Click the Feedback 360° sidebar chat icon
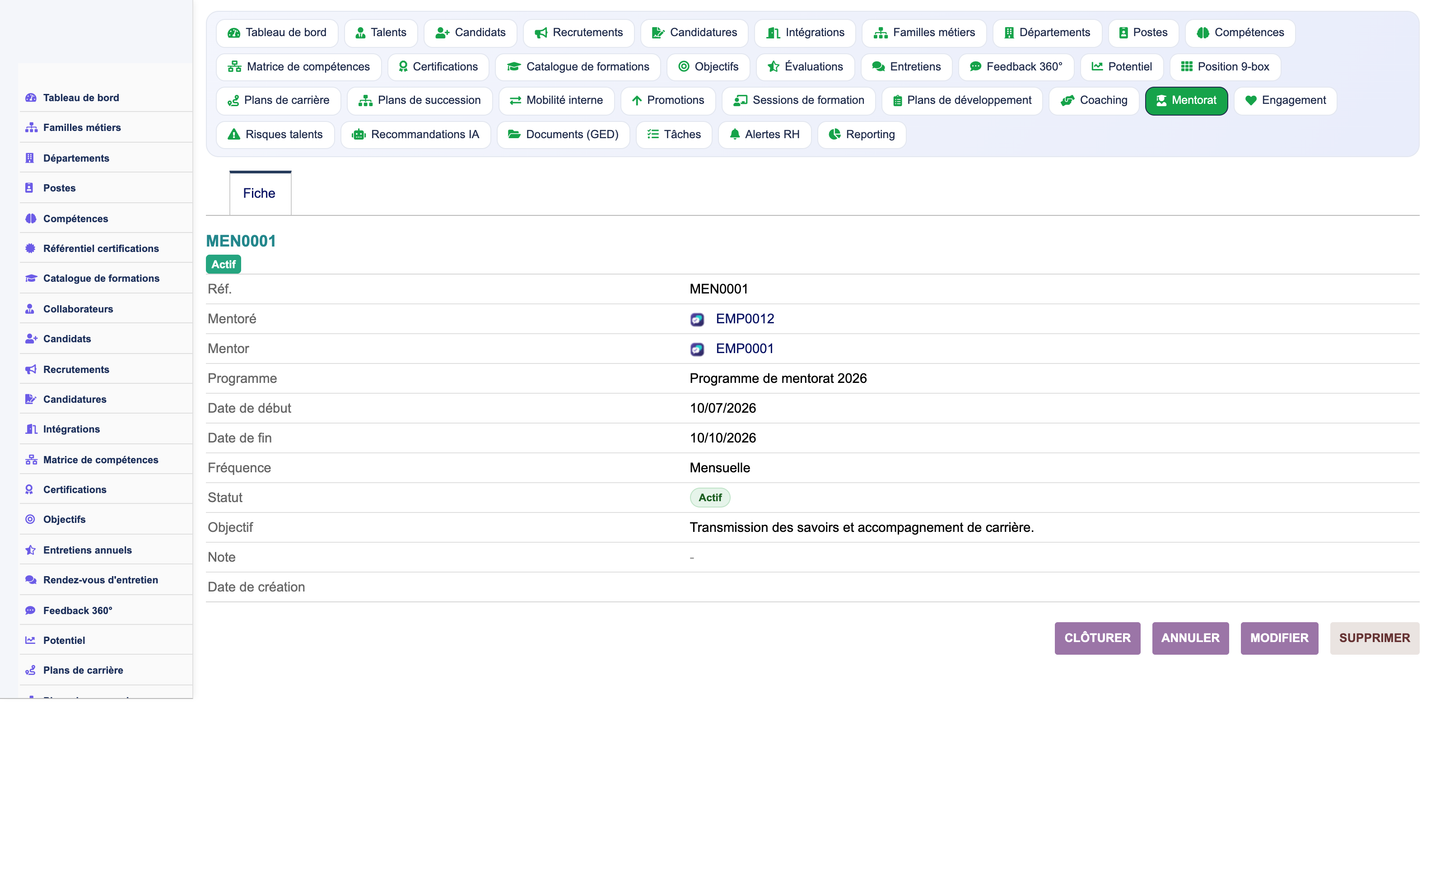This screenshot has width=1445, height=894. pyautogui.click(x=31, y=611)
